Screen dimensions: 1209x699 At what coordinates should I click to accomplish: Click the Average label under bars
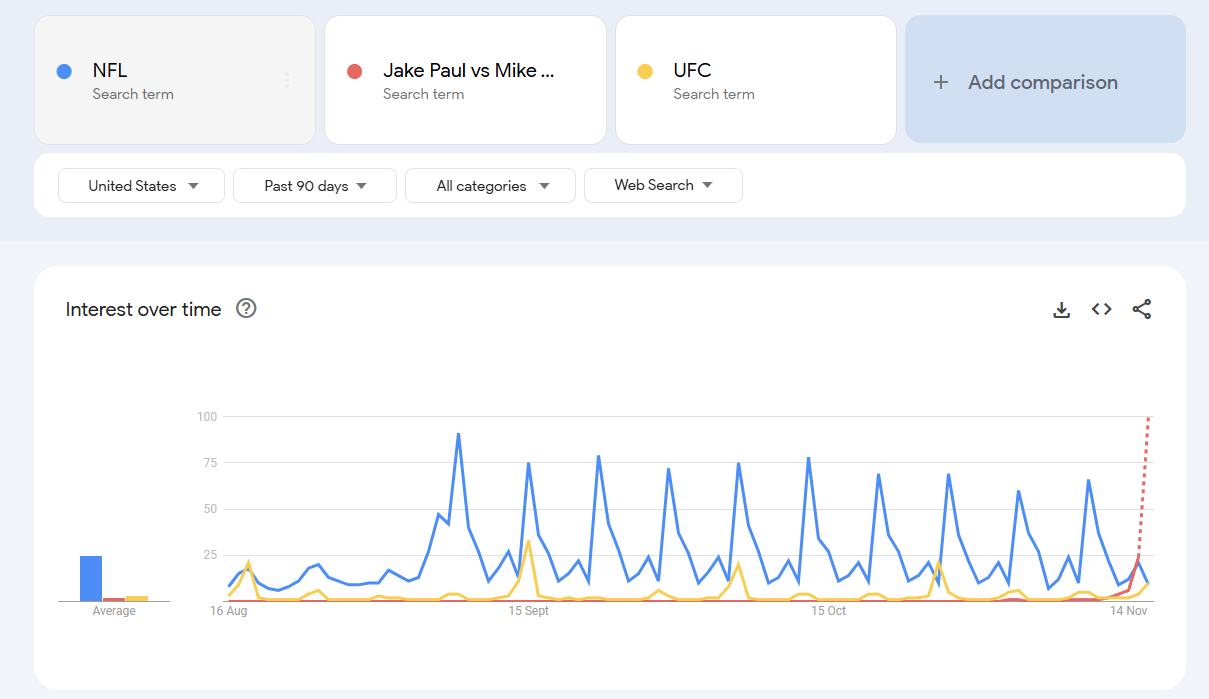click(114, 611)
